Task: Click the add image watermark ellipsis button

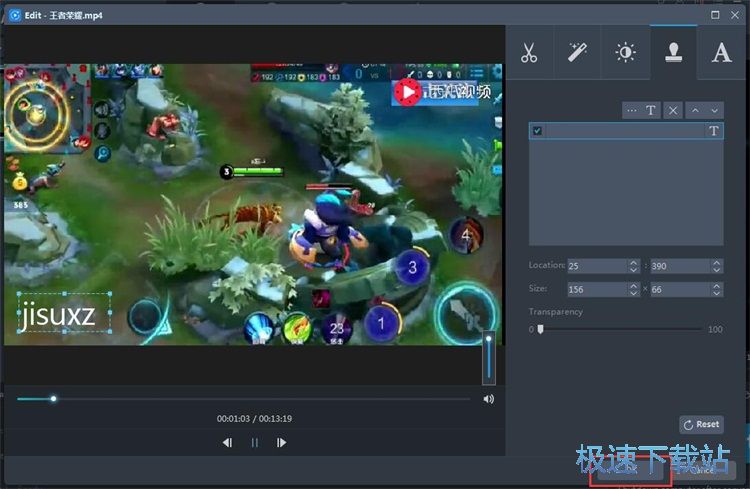Action: coord(630,110)
